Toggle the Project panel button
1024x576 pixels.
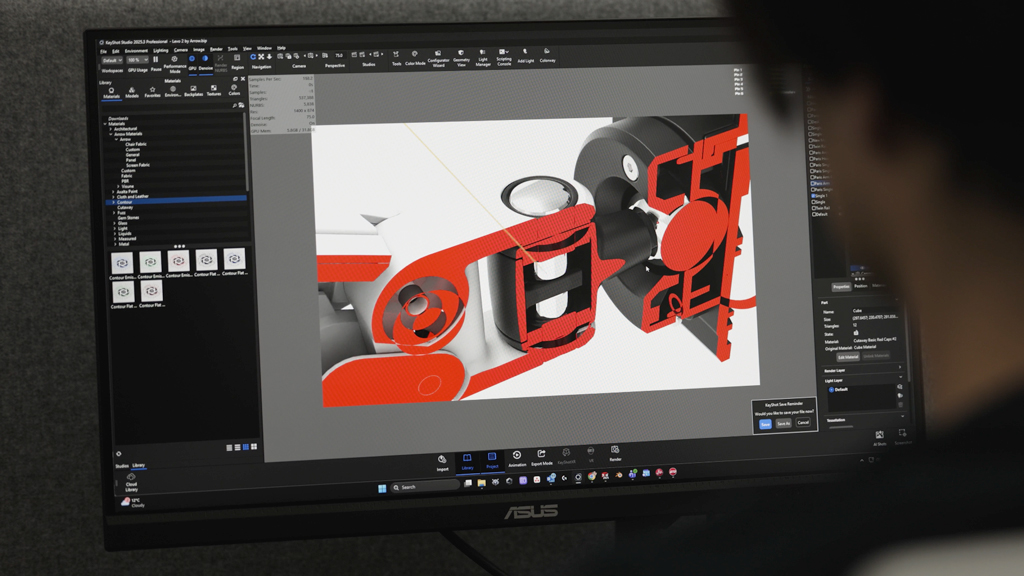pyautogui.click(x=492, y=460)
